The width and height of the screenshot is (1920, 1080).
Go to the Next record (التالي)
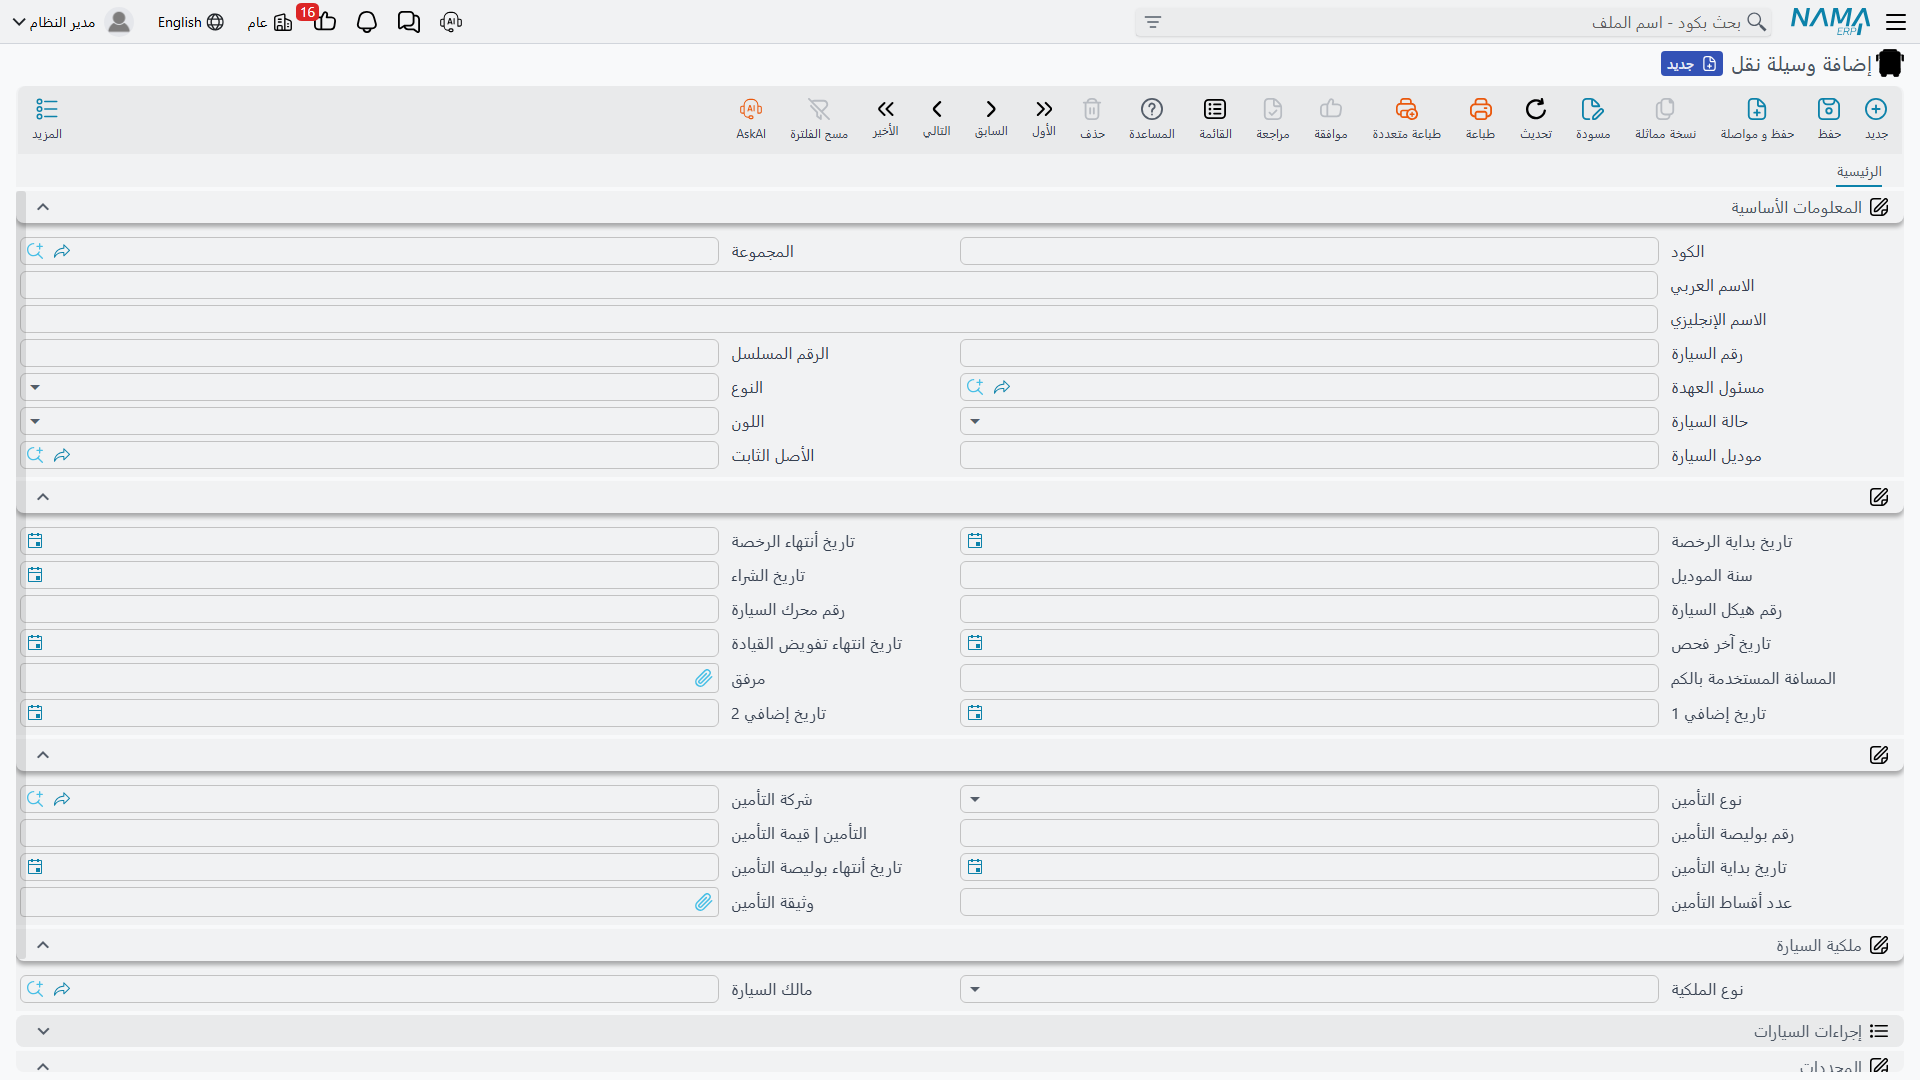pyautogui.click(x=937, y=109)
